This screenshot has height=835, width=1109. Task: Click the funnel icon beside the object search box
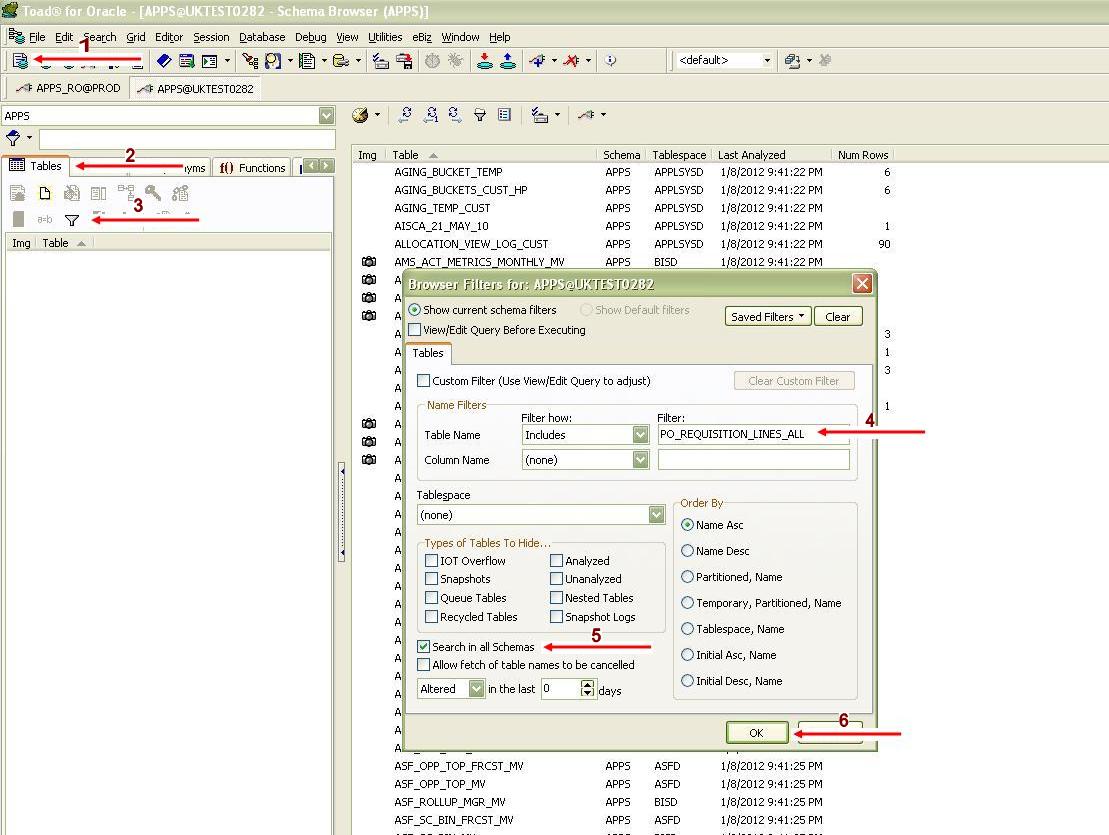(13, 138)
